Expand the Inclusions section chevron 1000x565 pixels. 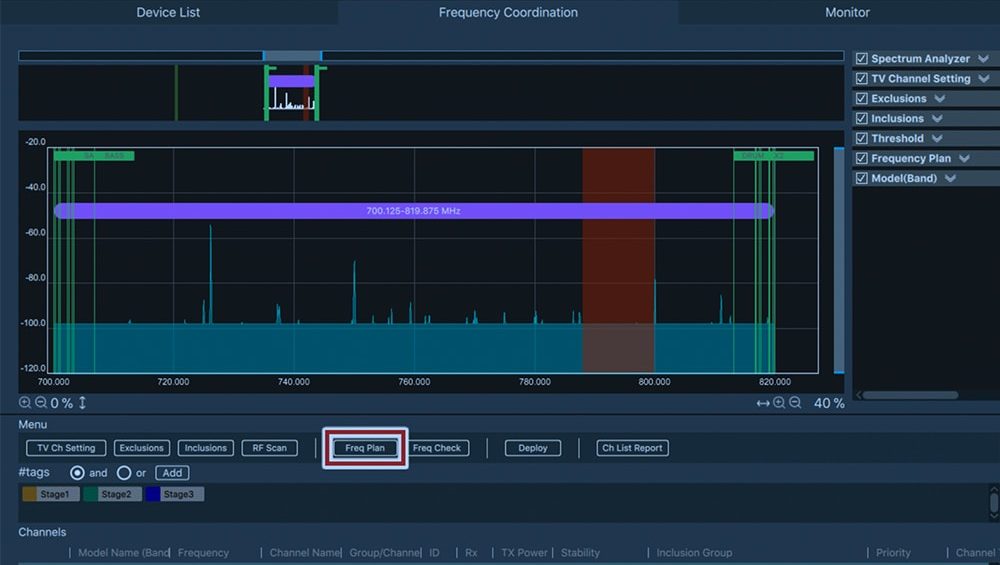pyautogui.click(x=937, y=119)
